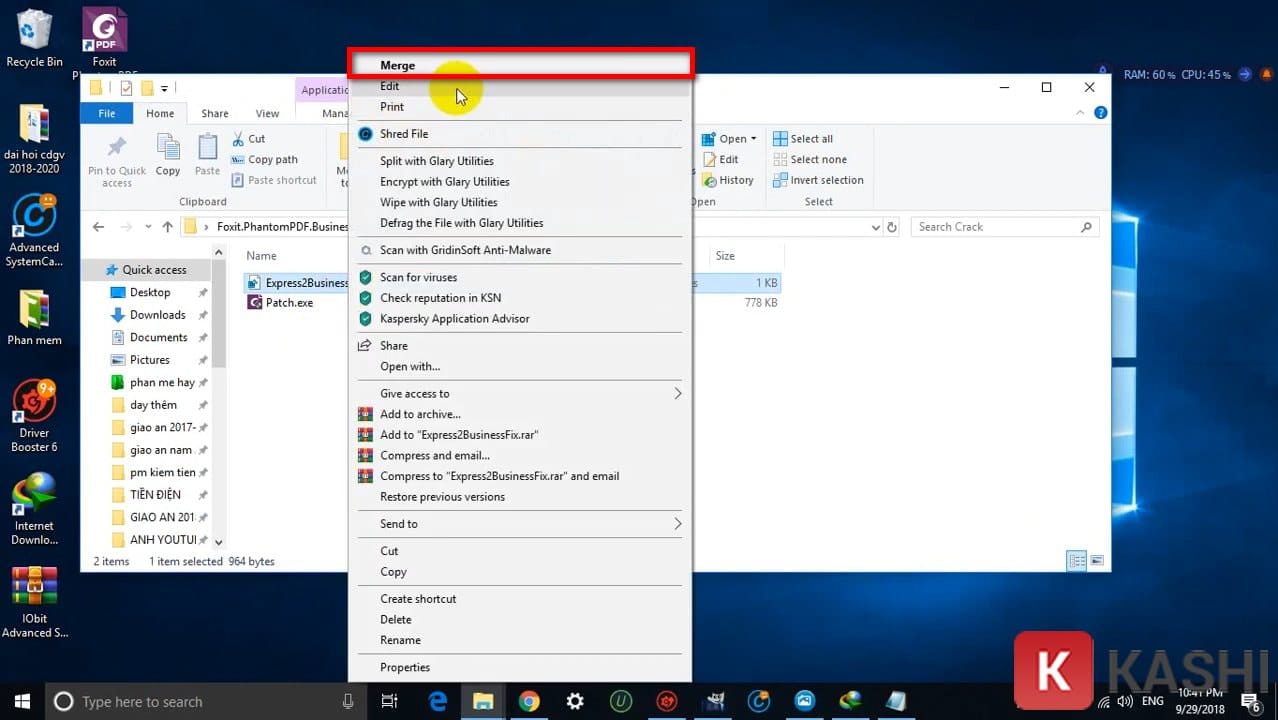
Task: Click the Help question mark icon
Action: pyautogui.click(x=1100, y=113)
